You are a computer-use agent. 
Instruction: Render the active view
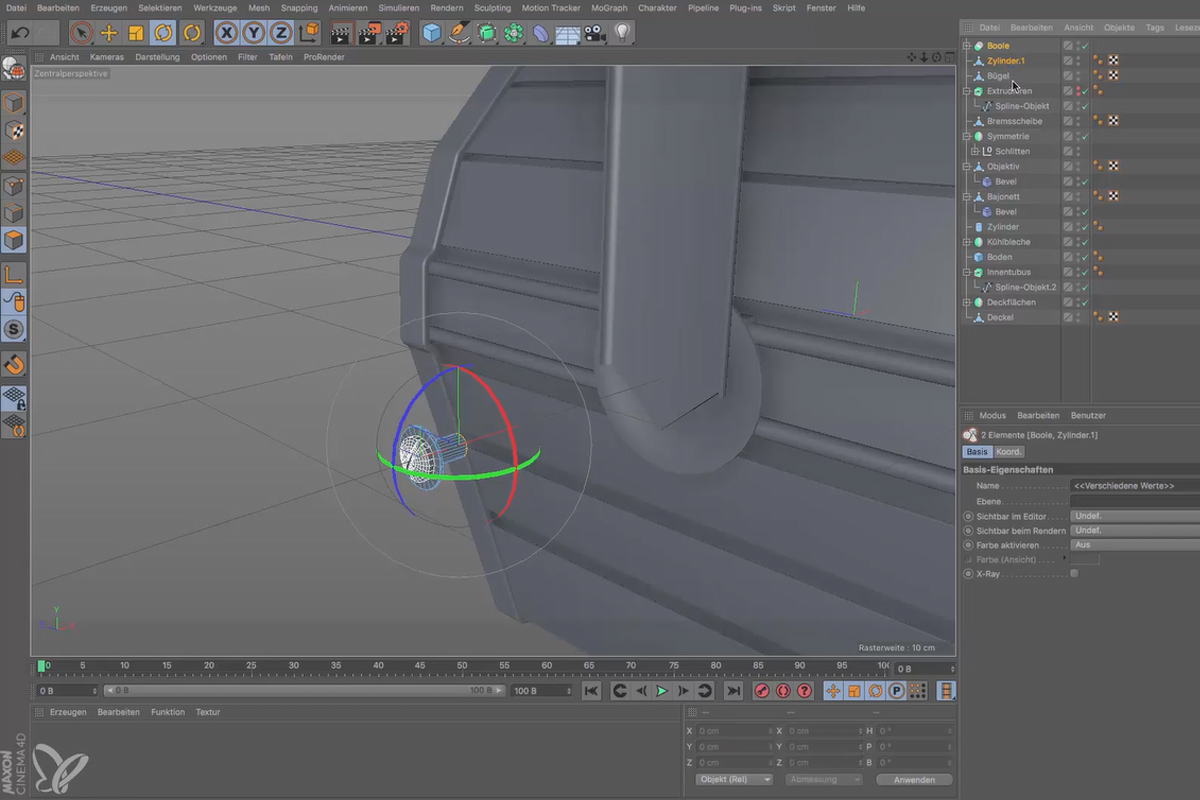[341, 33]
